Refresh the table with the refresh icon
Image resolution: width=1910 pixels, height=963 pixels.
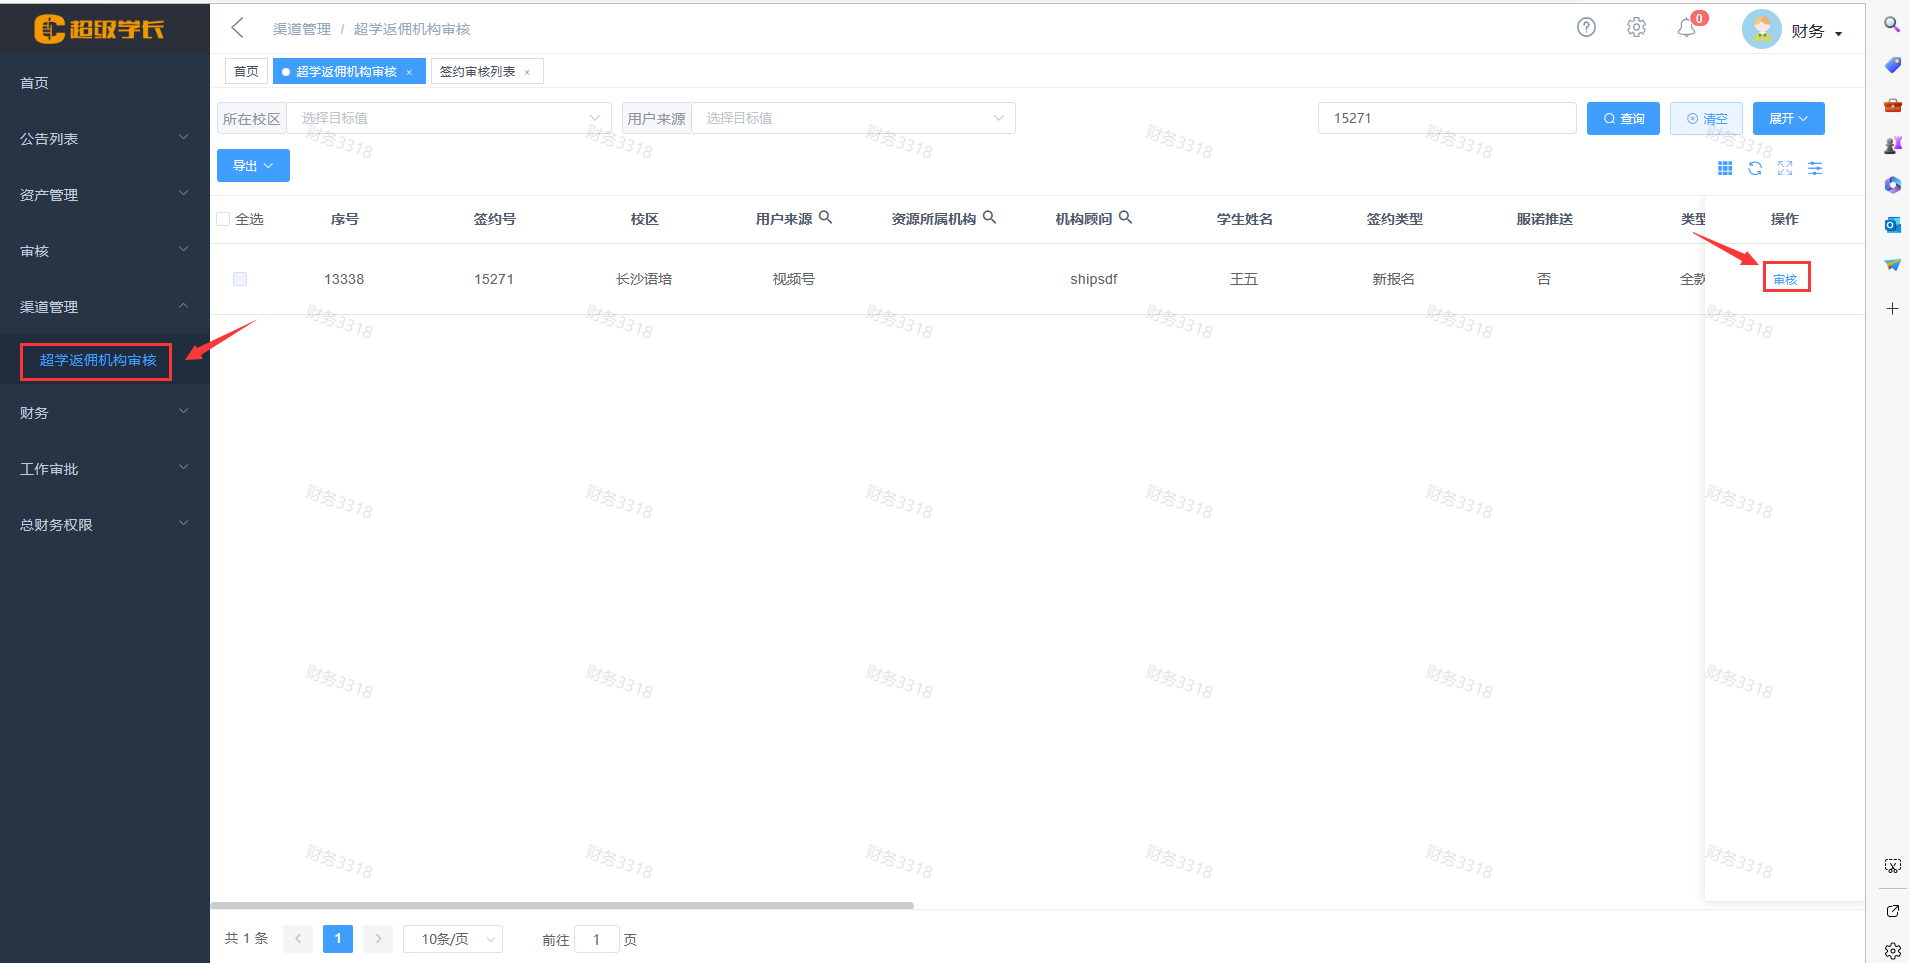tap(1755, 168)
